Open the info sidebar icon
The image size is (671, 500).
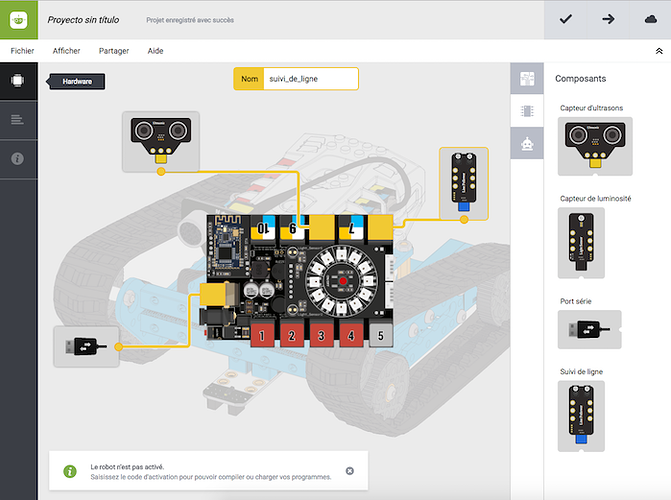click(18, 159)
